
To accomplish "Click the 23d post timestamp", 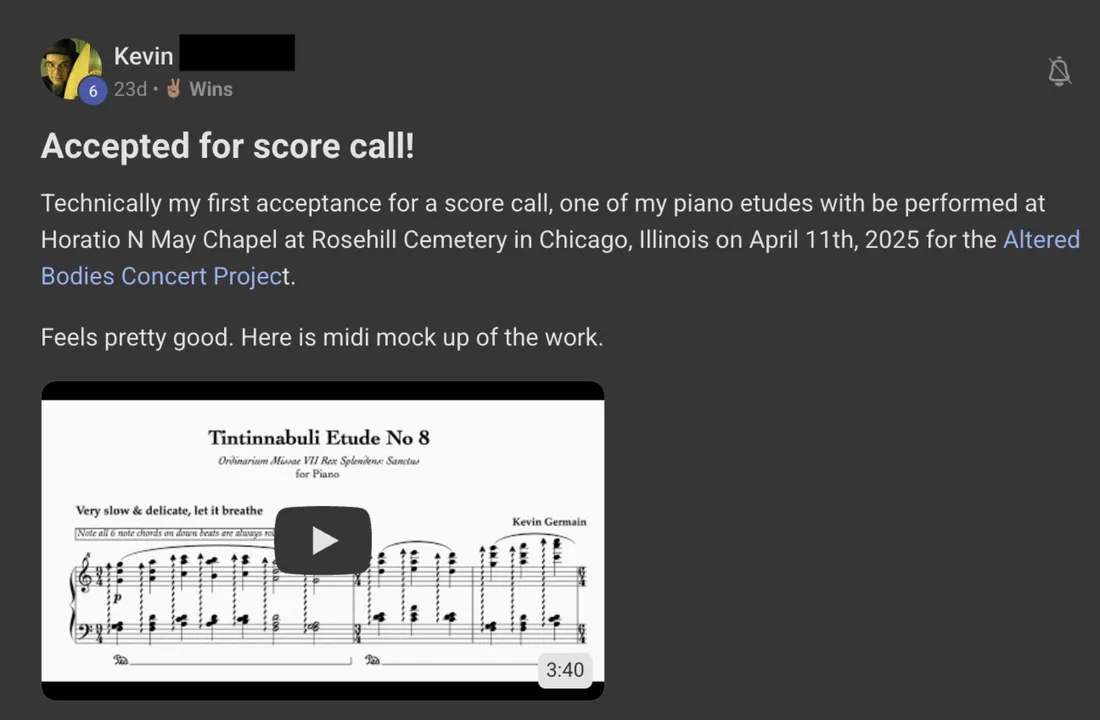I will [x=130, y=89].
